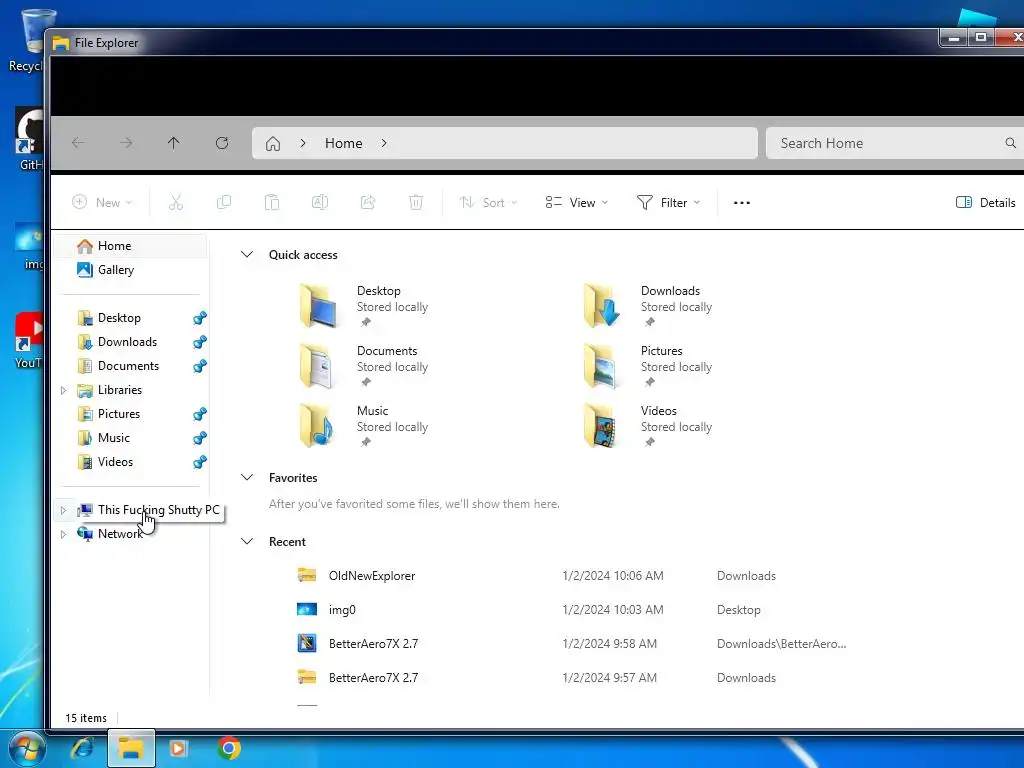
Task: Open the View dropdown menu
Action: click(577, 202)
